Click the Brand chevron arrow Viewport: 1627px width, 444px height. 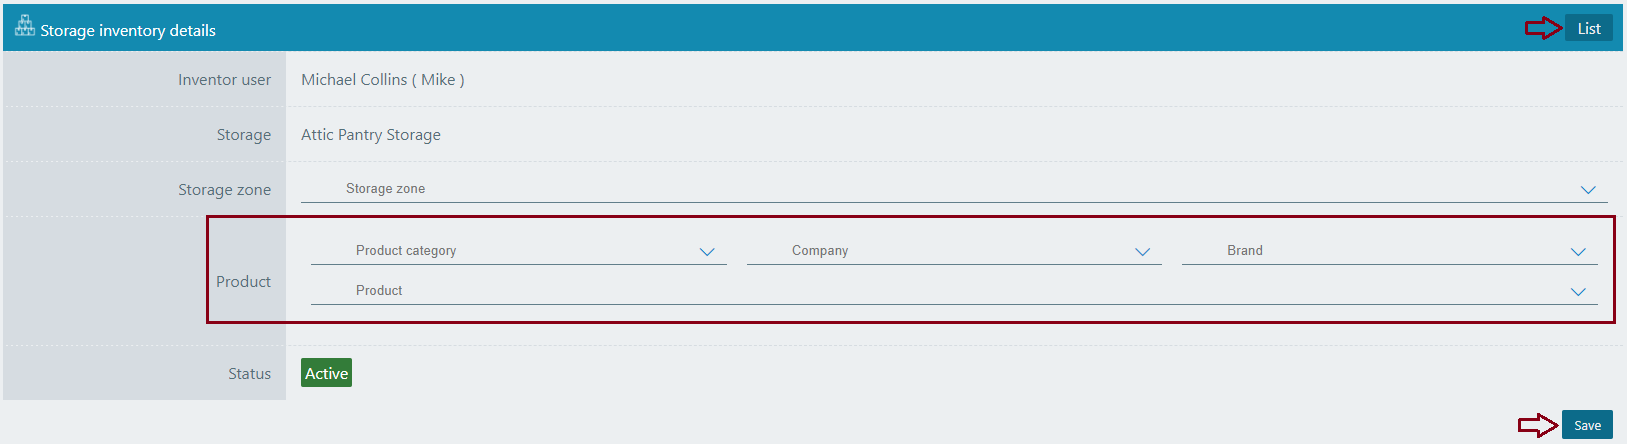point(1578,252)
